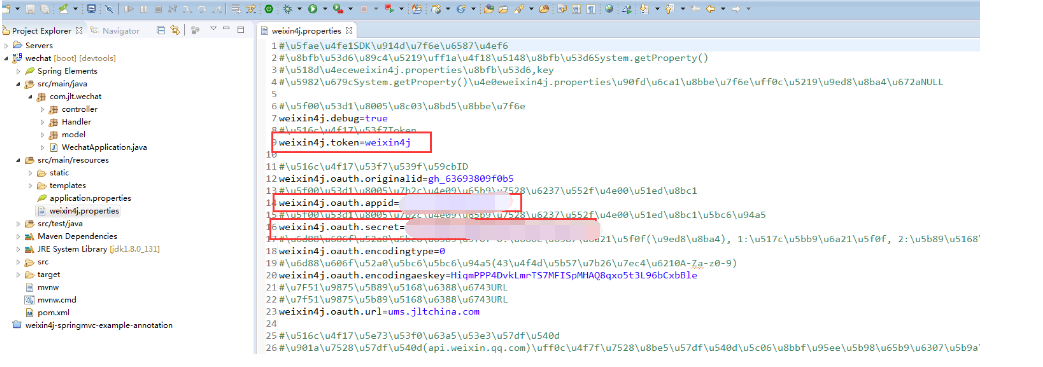Image resolution: width=1043 pixels, height=367 pixels.
Task: Expand the Servers tree node
Action: coord(6,45)
